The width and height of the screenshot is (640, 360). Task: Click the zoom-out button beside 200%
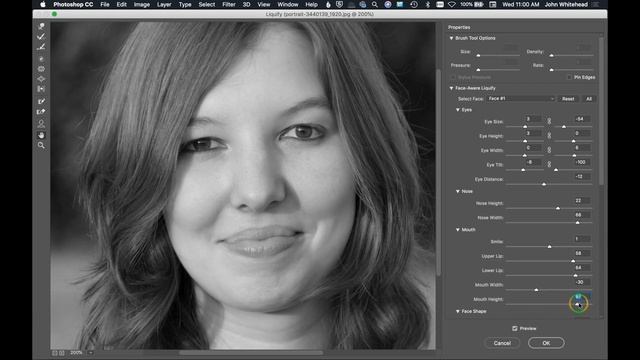(x=54, y=353)
